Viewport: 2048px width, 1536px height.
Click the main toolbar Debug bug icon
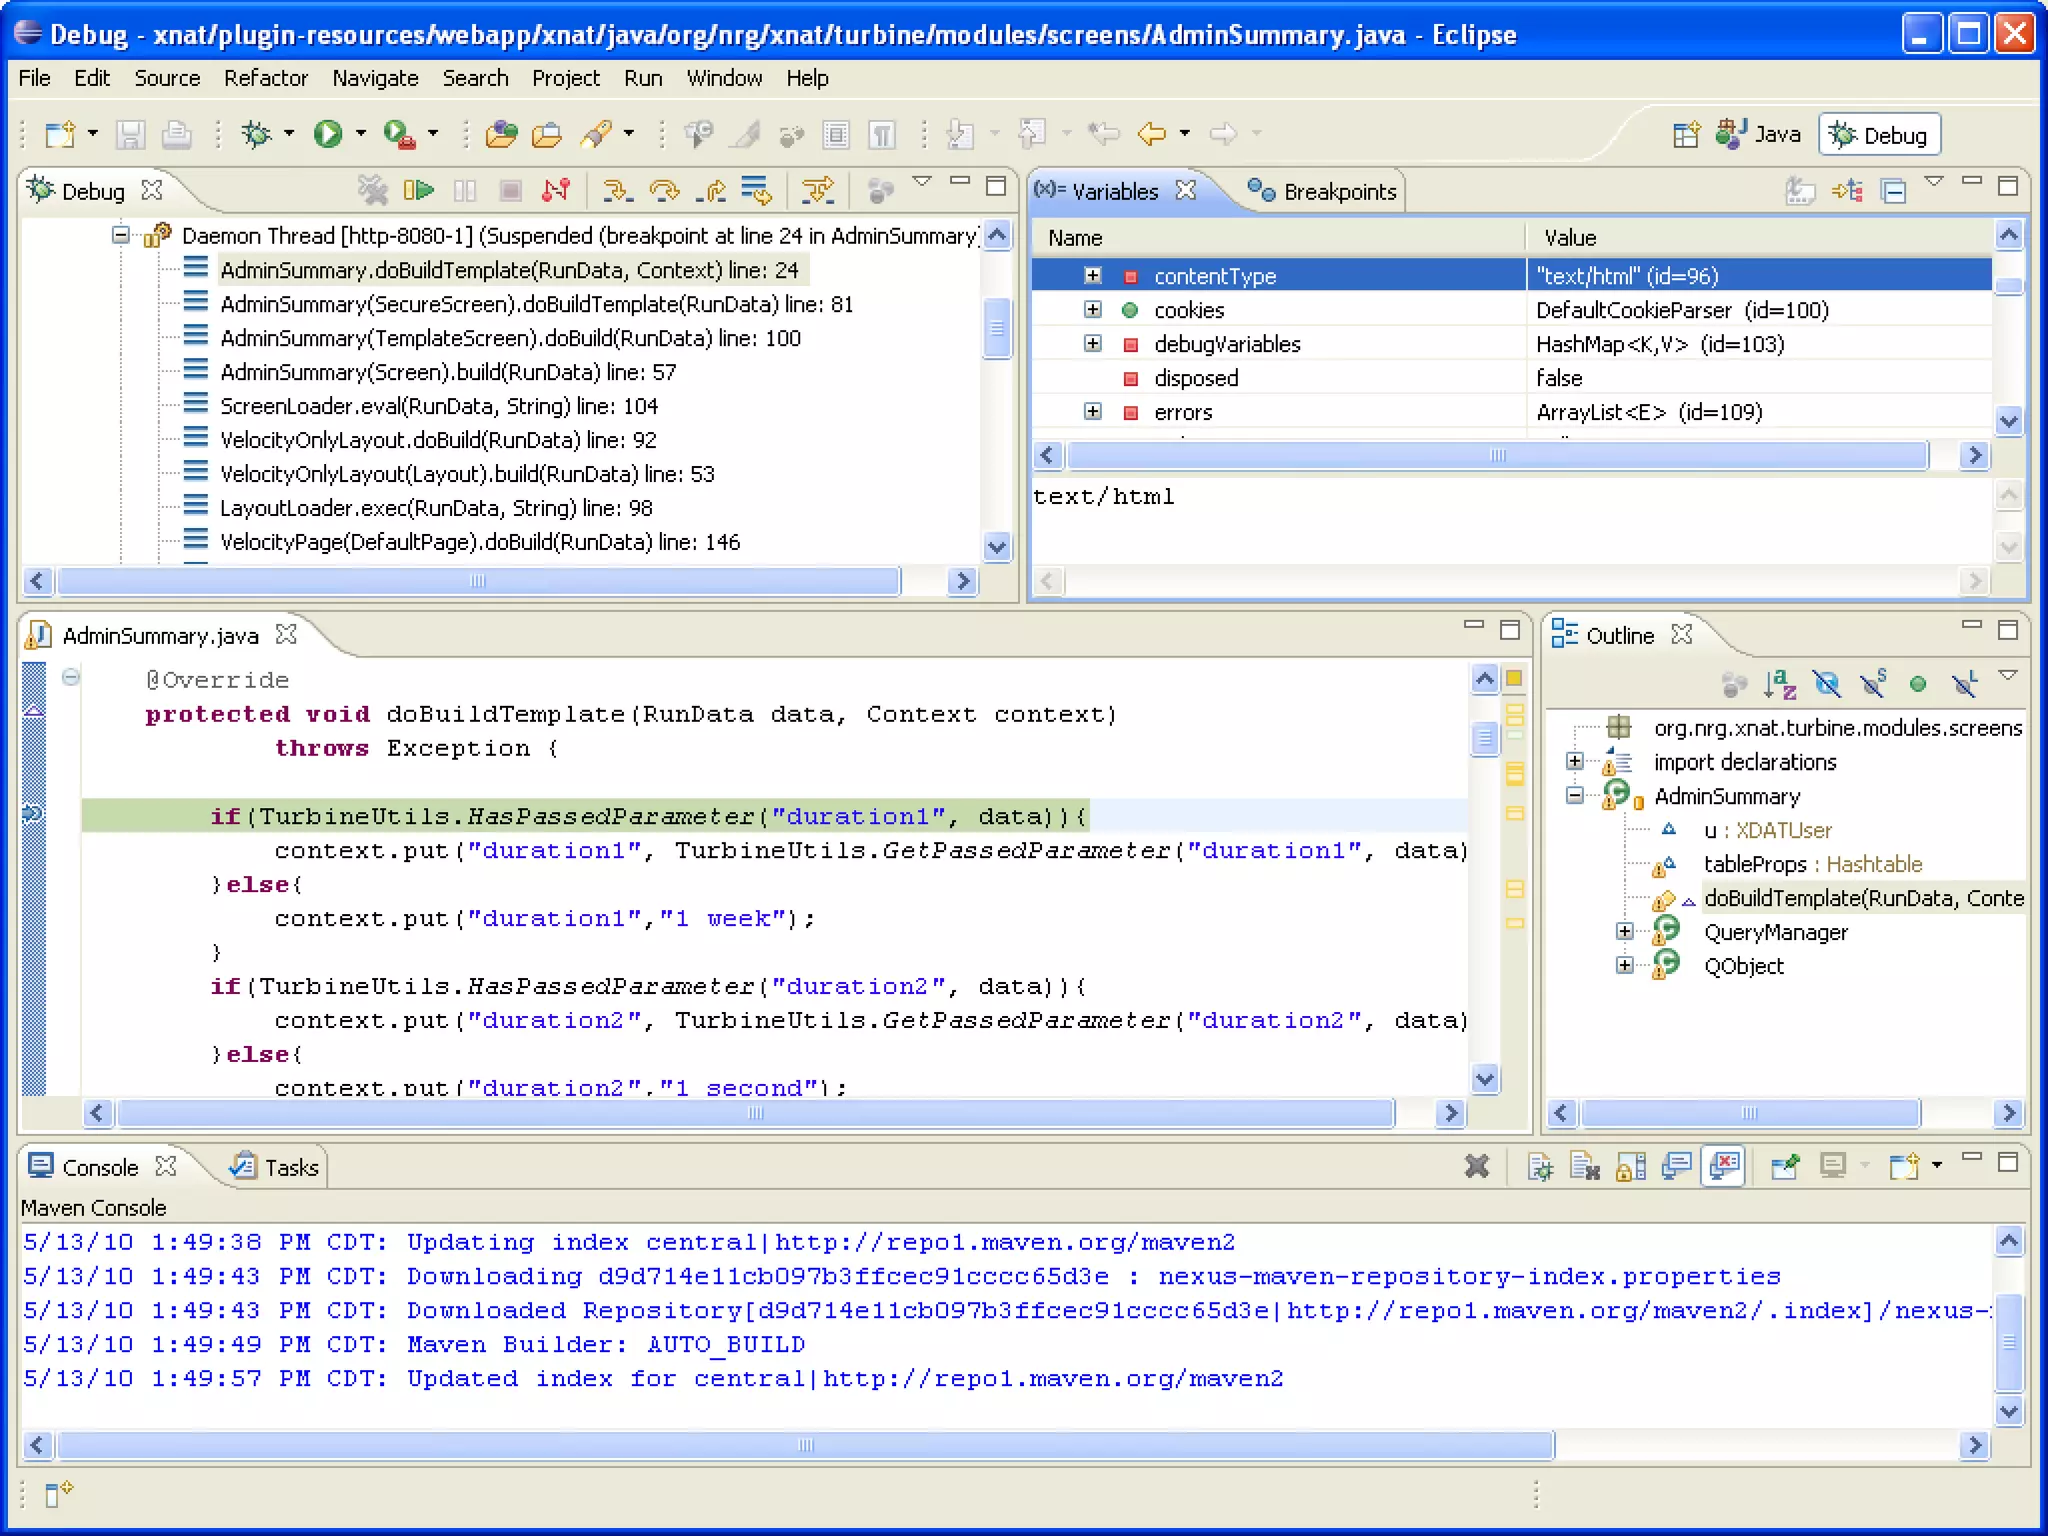point(257,133)
